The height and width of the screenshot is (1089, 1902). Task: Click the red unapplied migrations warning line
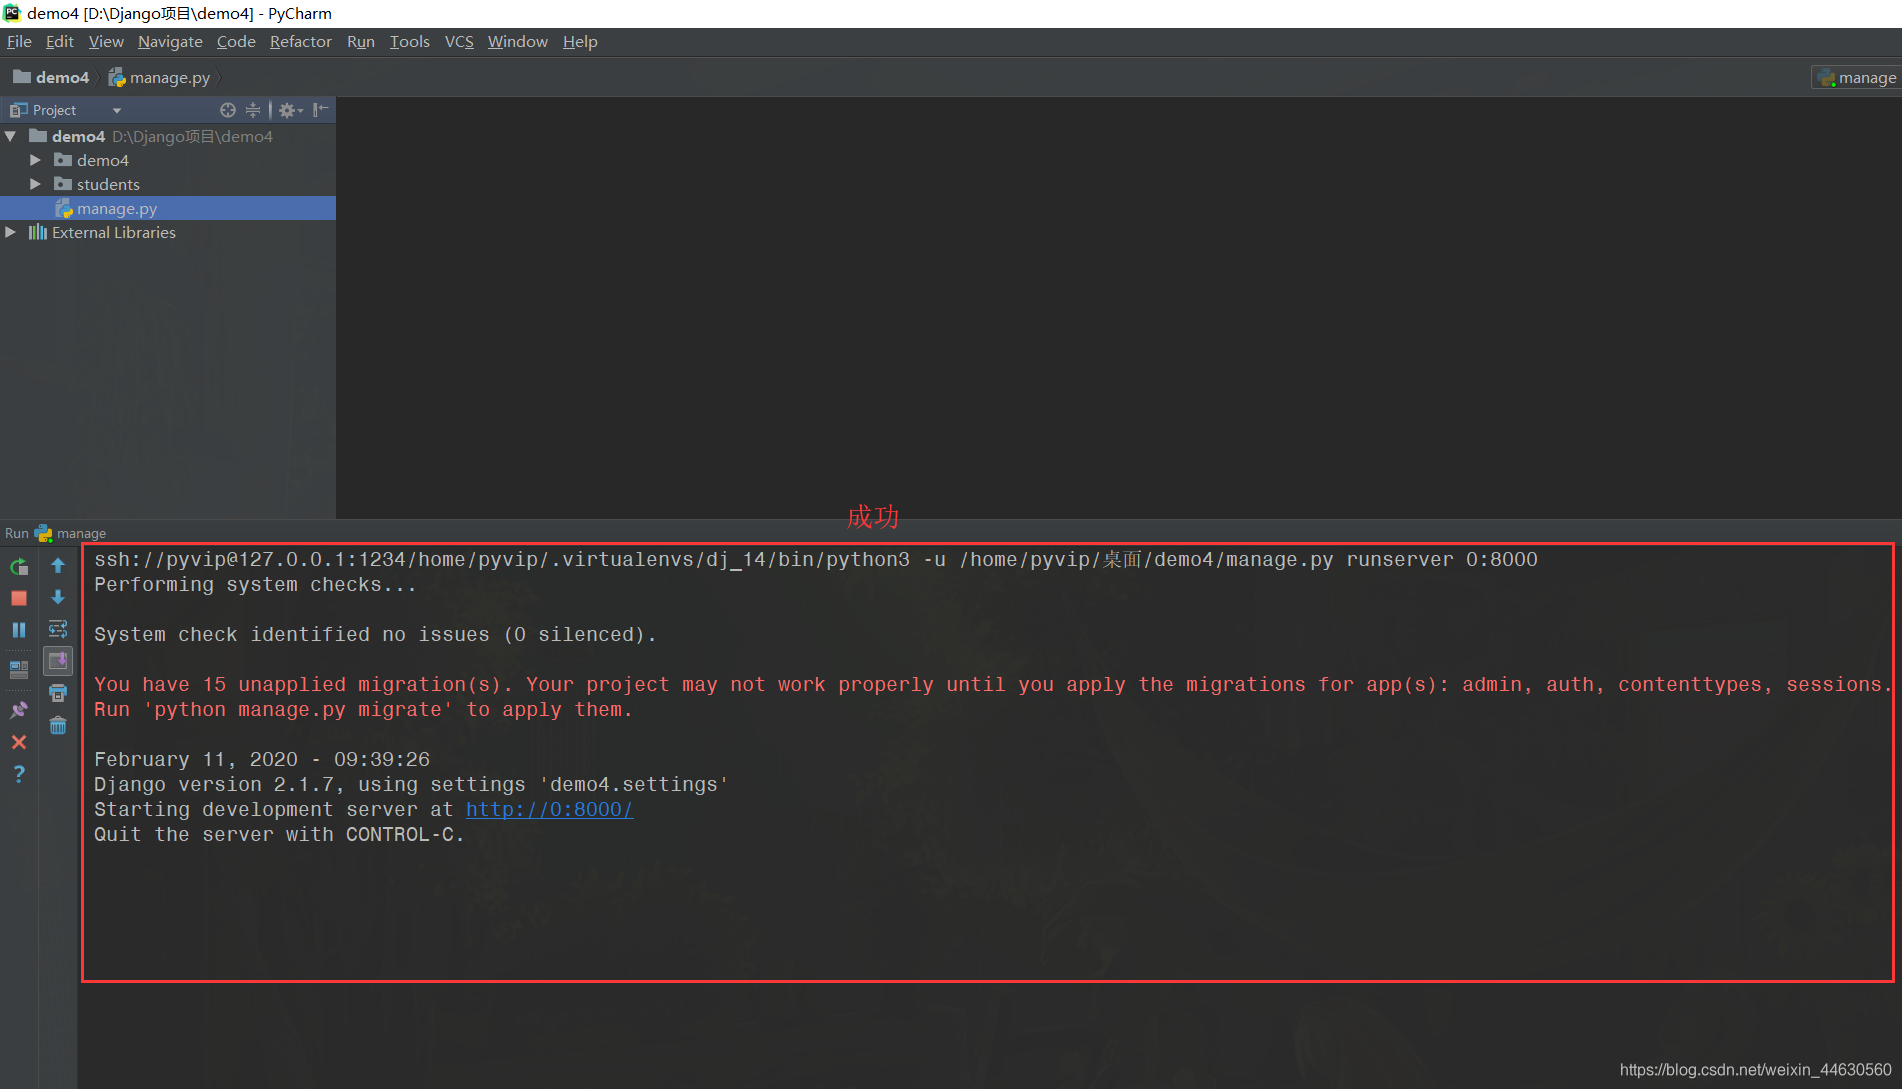point(992,684)
